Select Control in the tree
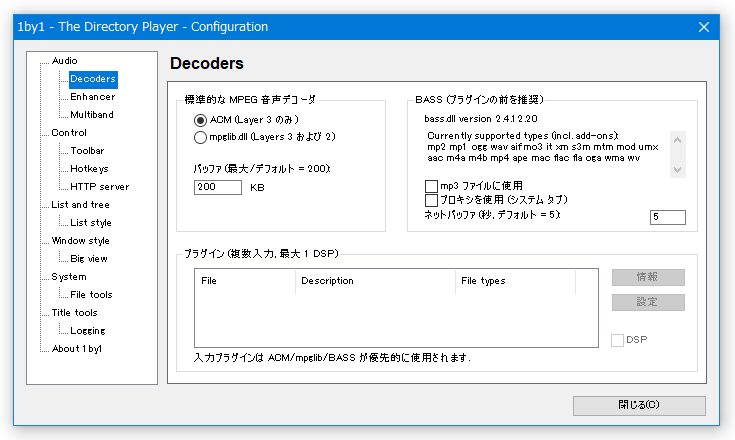735x440 pixels. coord(69,133)
